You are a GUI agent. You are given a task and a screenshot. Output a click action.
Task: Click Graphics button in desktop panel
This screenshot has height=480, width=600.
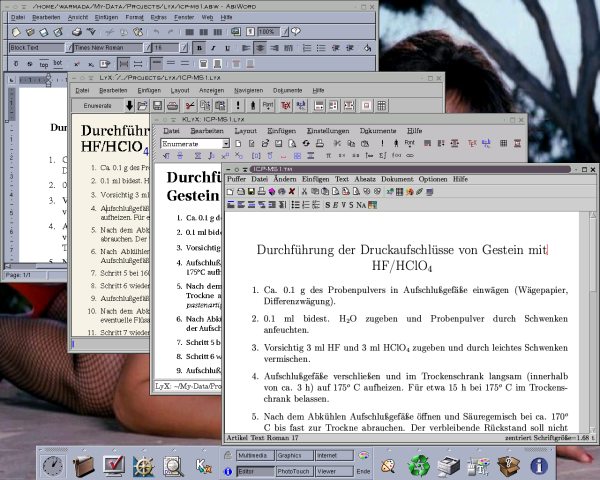tap(294, 456)
